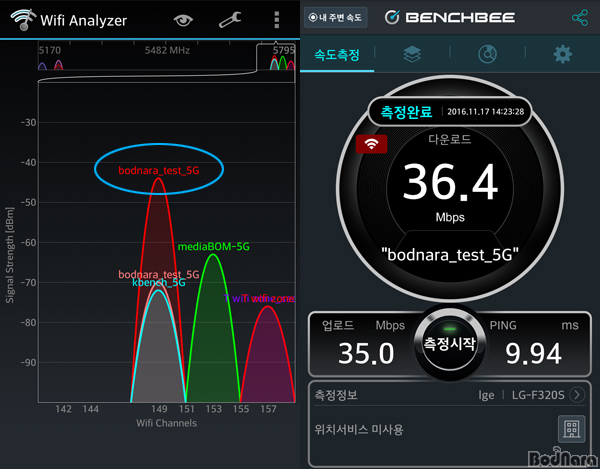
Task: Open the Benchbee gear settings tab
Action: pyautogui.click(x=562, y=54)
